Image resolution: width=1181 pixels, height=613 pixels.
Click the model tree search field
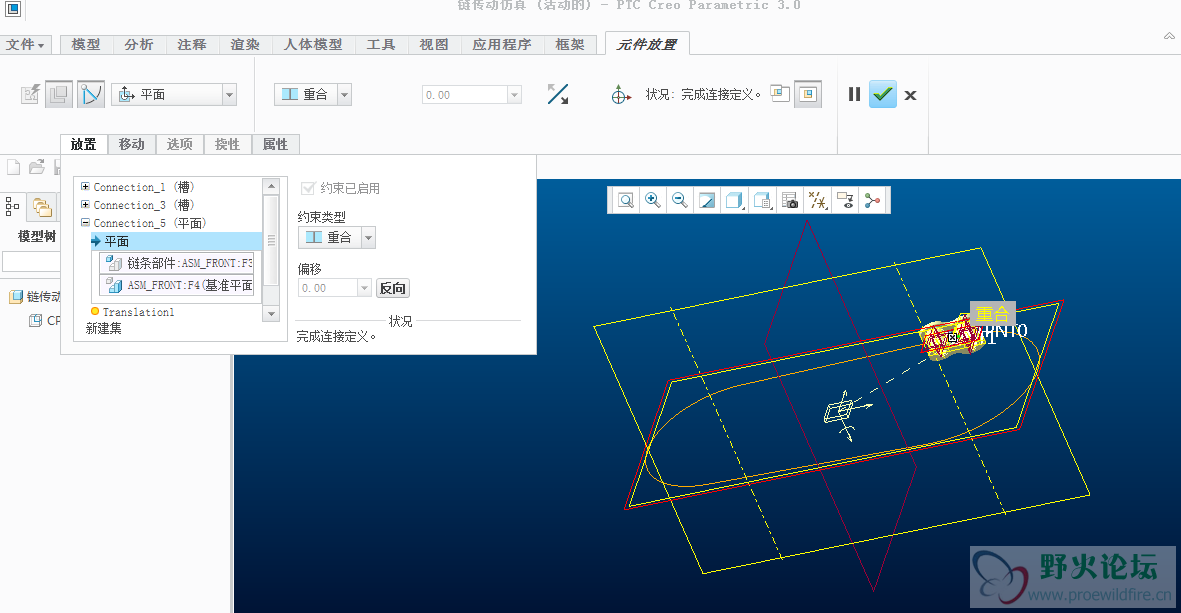click(31, 261)
